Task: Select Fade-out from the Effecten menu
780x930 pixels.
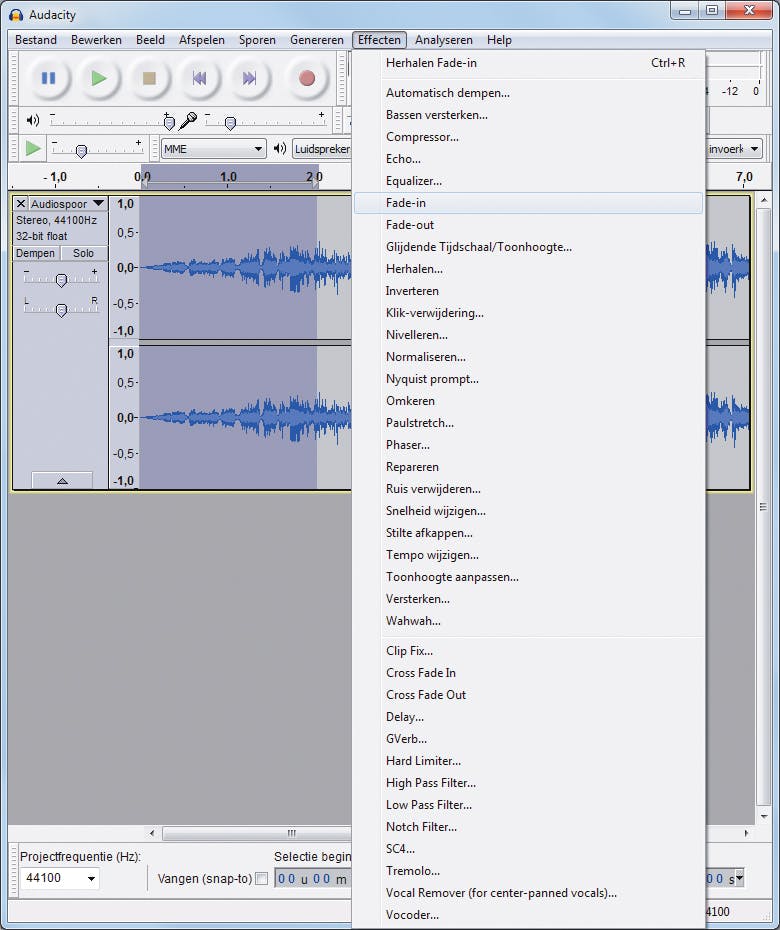Action: click(410, 225)
